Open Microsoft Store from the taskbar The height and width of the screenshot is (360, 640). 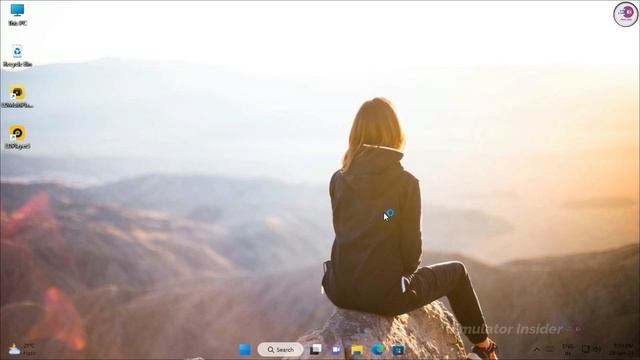(398, 349)
